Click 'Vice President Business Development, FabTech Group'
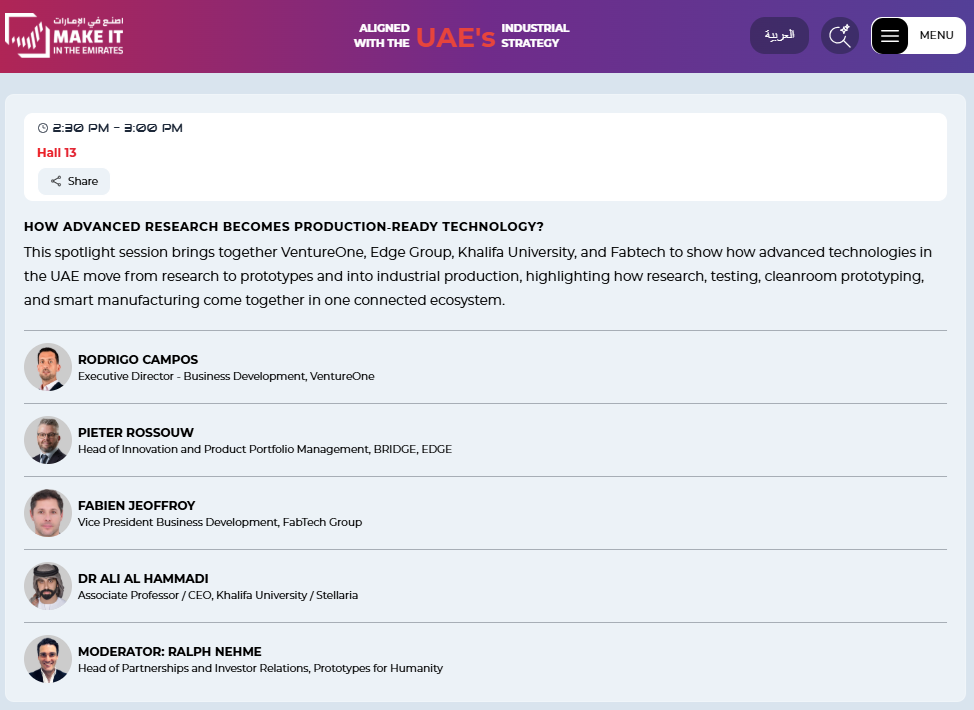 [220, 522]
